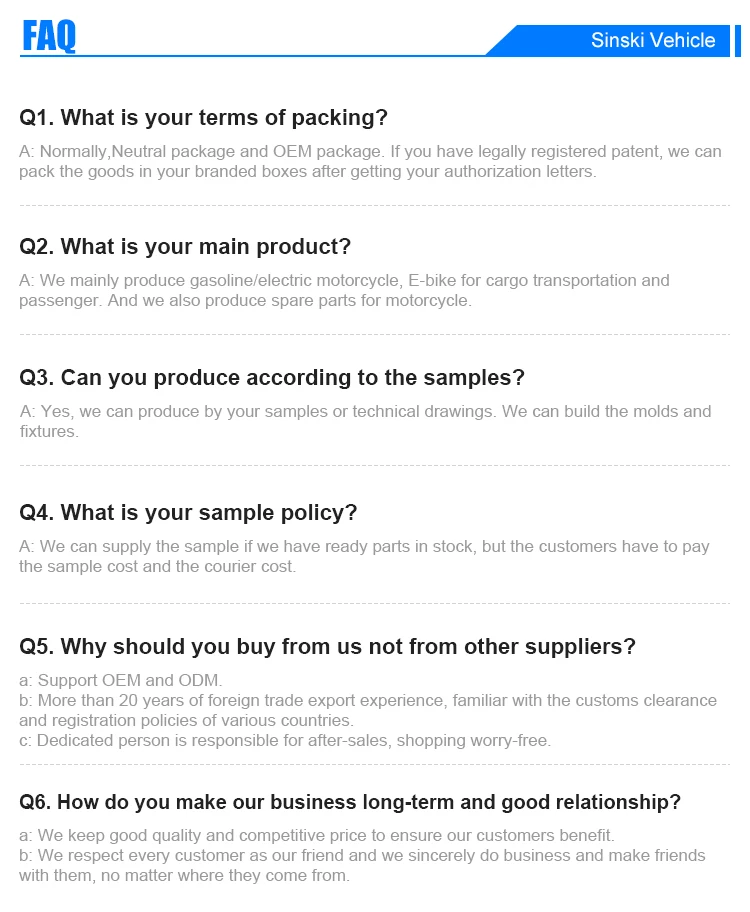750x912 pixels.
Task: Open the Q6 long-term relationship question
Action: [x=350, y=802]
